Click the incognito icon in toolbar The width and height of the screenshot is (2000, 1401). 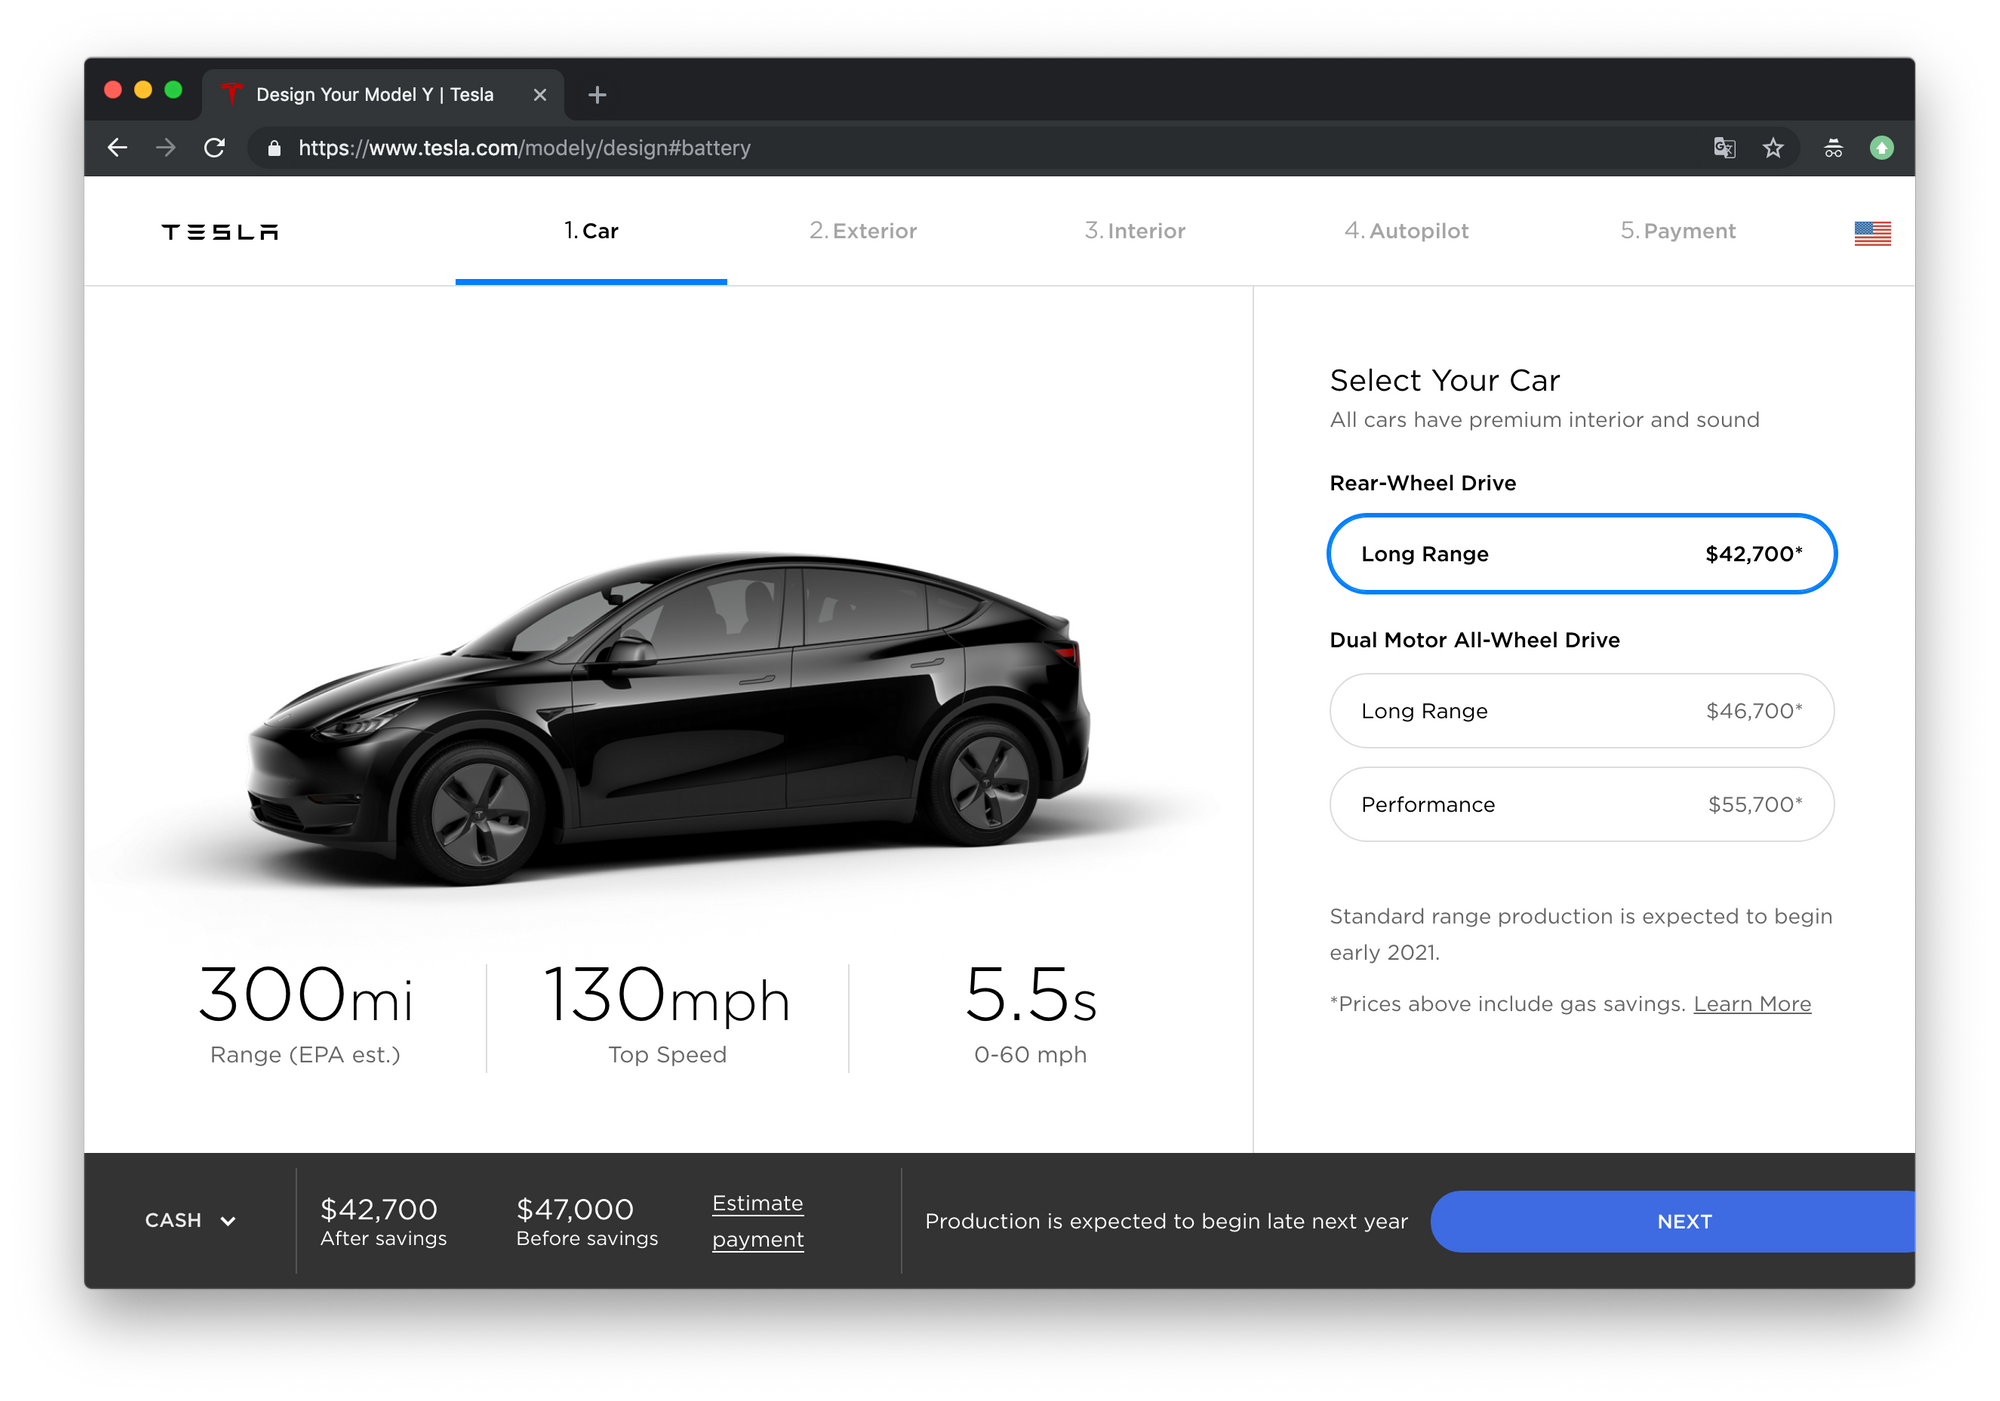point(1833,148)
